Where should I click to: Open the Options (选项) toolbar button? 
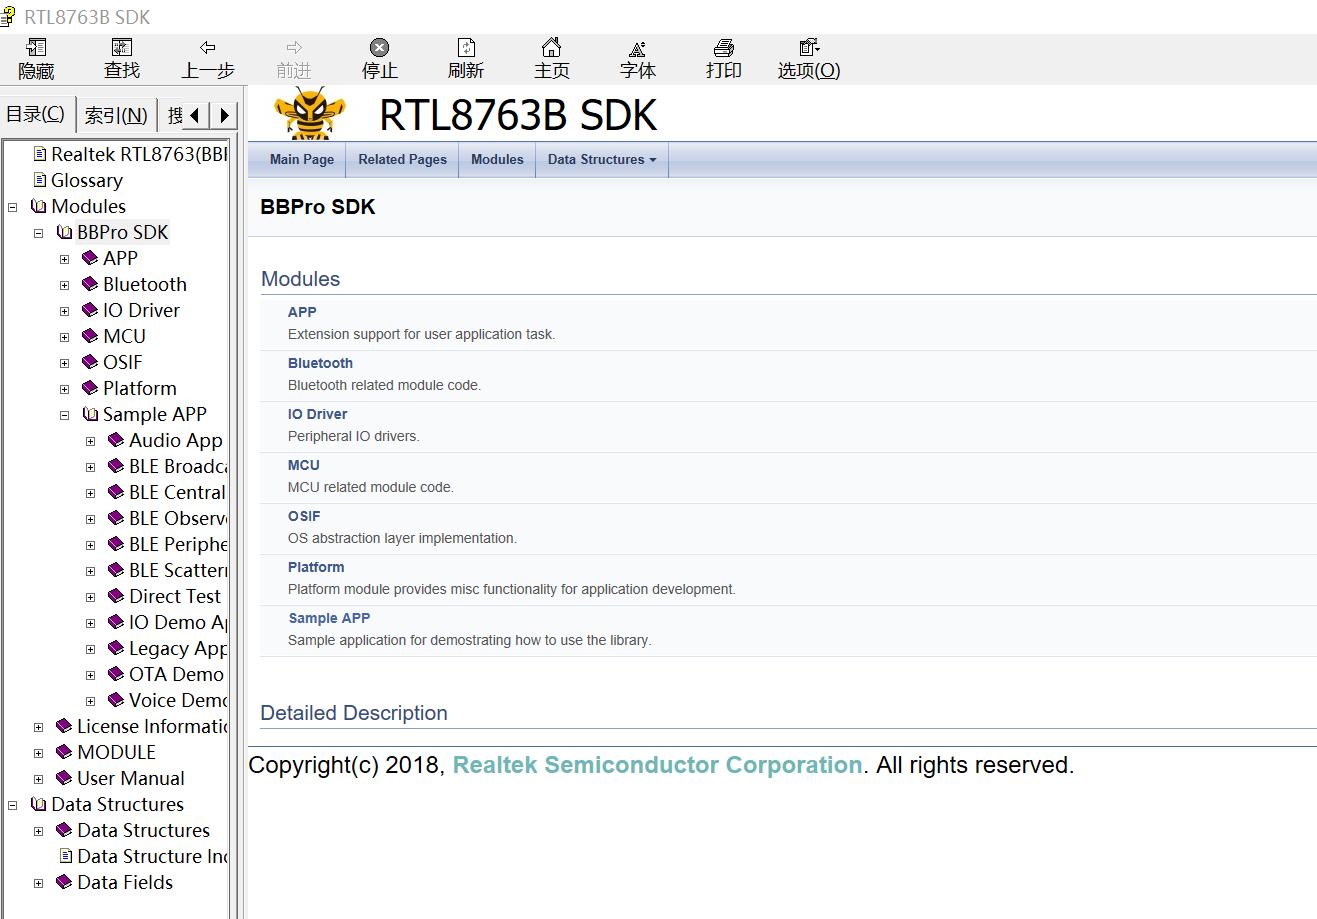[809, 59]
